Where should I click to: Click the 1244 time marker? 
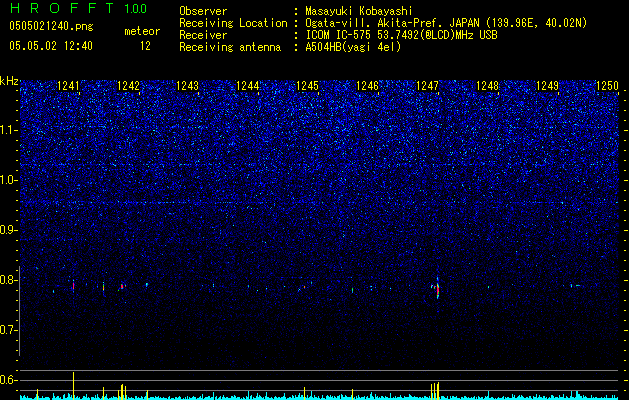[x=248, y=85]
